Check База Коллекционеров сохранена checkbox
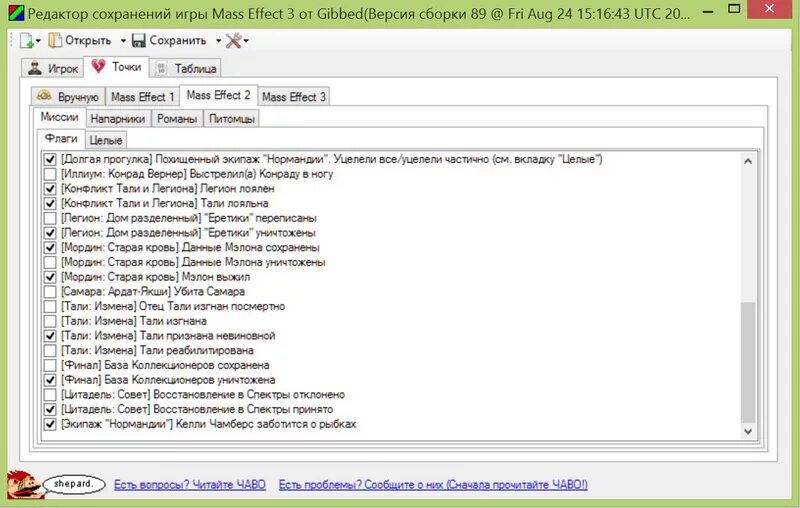The width and height of the screenshot is (800, 508). 49,365
